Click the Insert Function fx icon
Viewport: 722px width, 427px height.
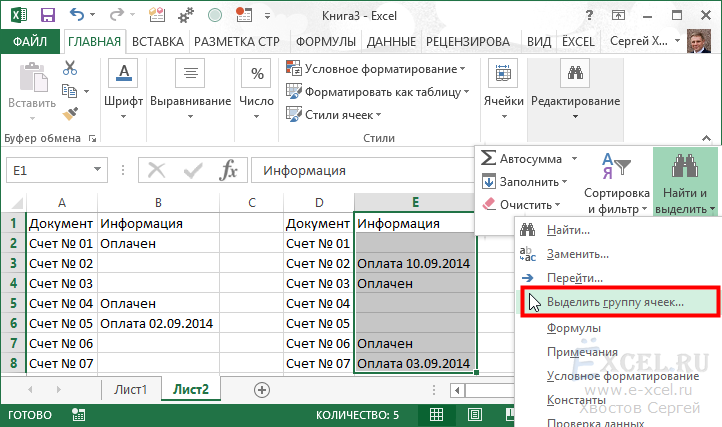click(228, 170)
